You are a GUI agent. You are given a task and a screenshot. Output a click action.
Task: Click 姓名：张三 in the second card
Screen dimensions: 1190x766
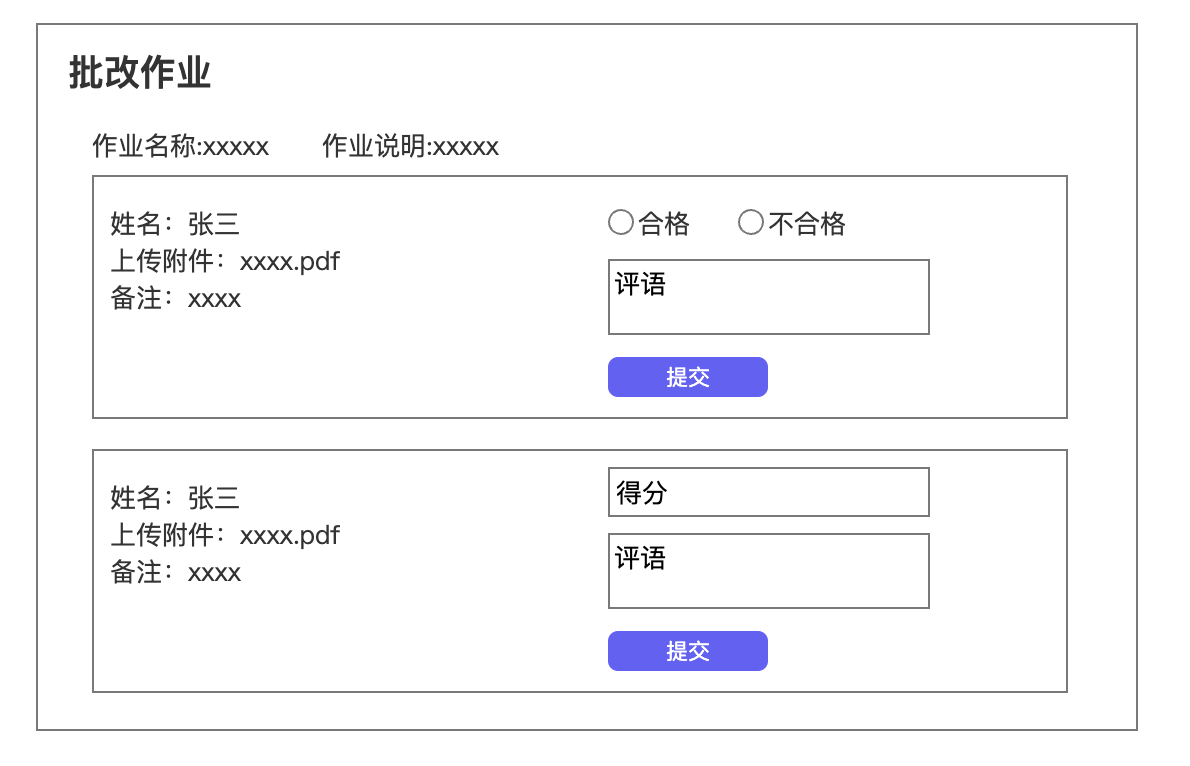click(175, 498)
